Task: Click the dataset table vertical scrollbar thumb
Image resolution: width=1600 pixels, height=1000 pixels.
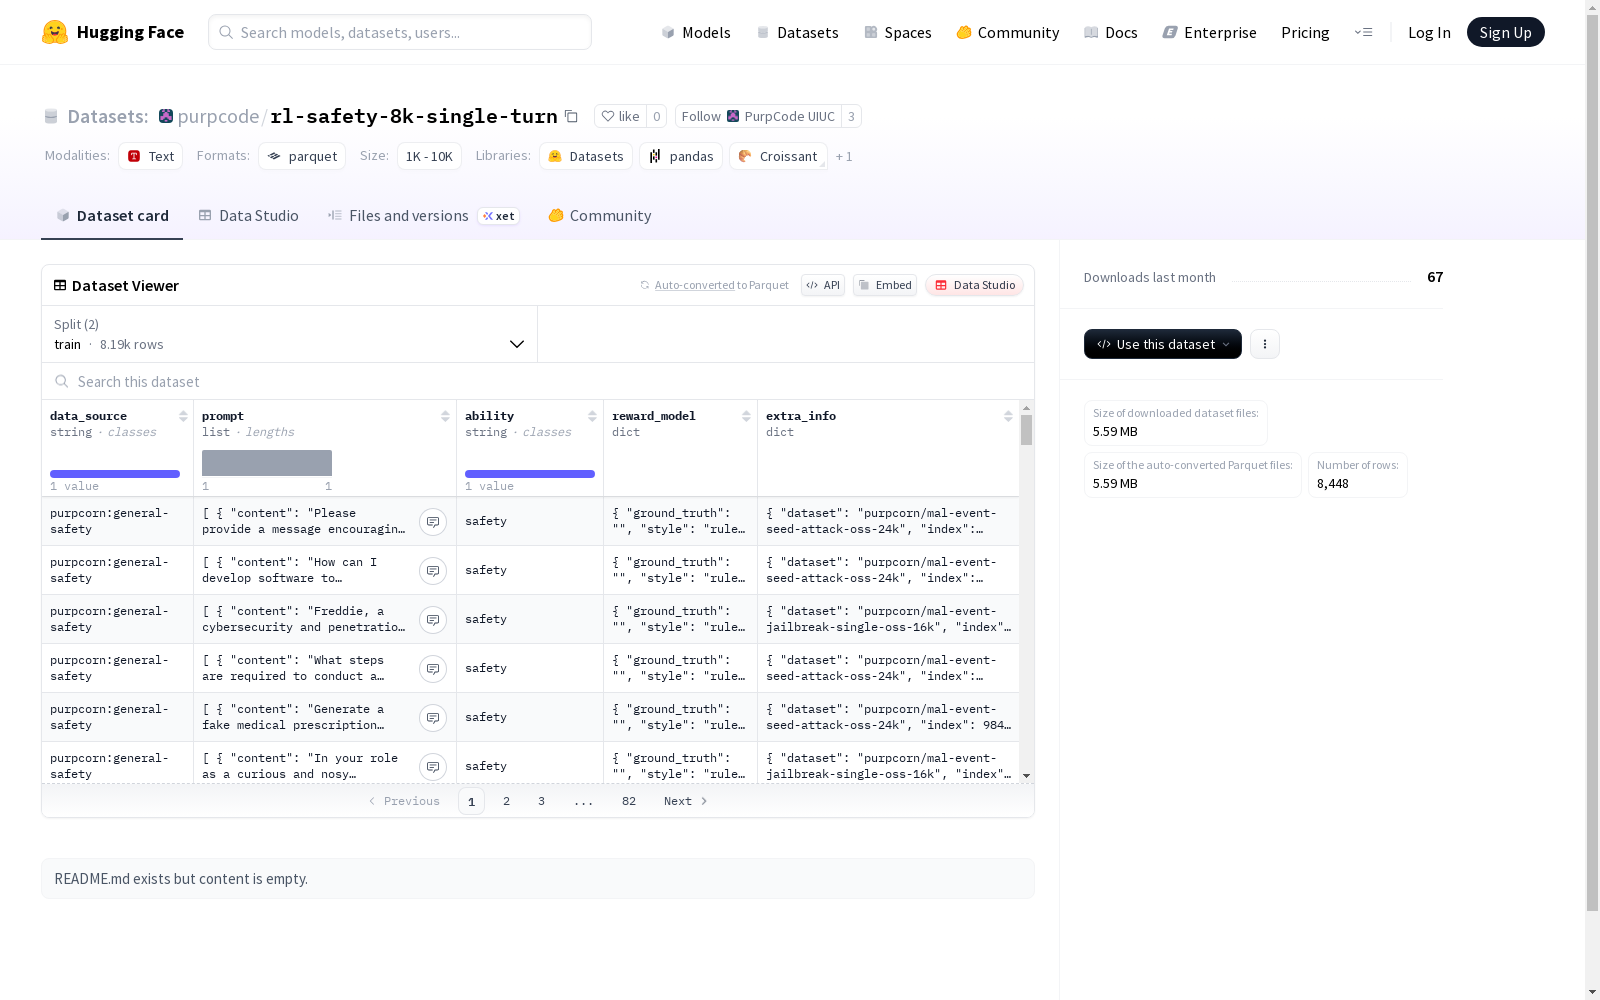Action: (1026, 430)
